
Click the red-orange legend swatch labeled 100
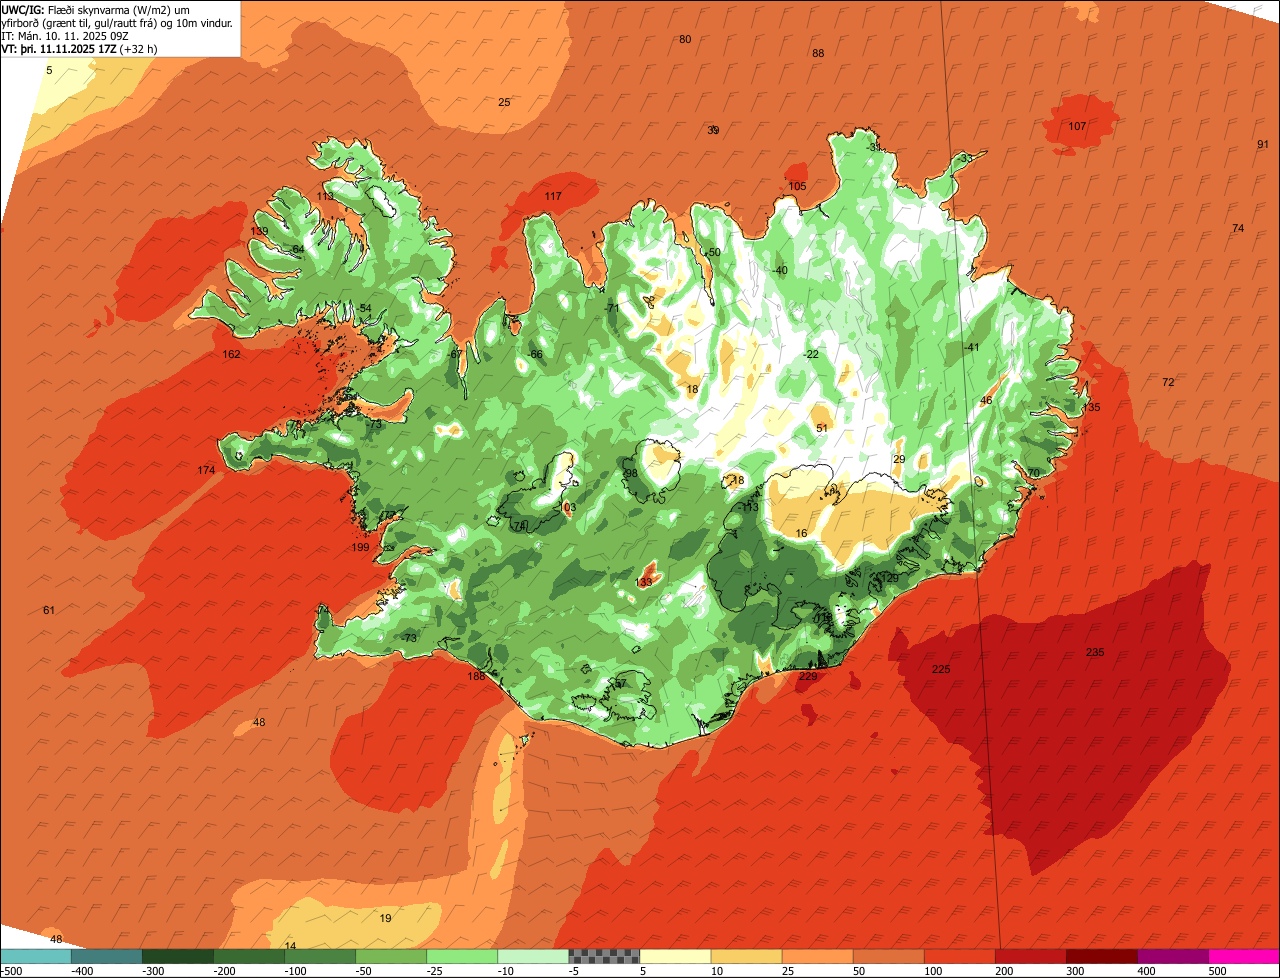pos(960,956)
